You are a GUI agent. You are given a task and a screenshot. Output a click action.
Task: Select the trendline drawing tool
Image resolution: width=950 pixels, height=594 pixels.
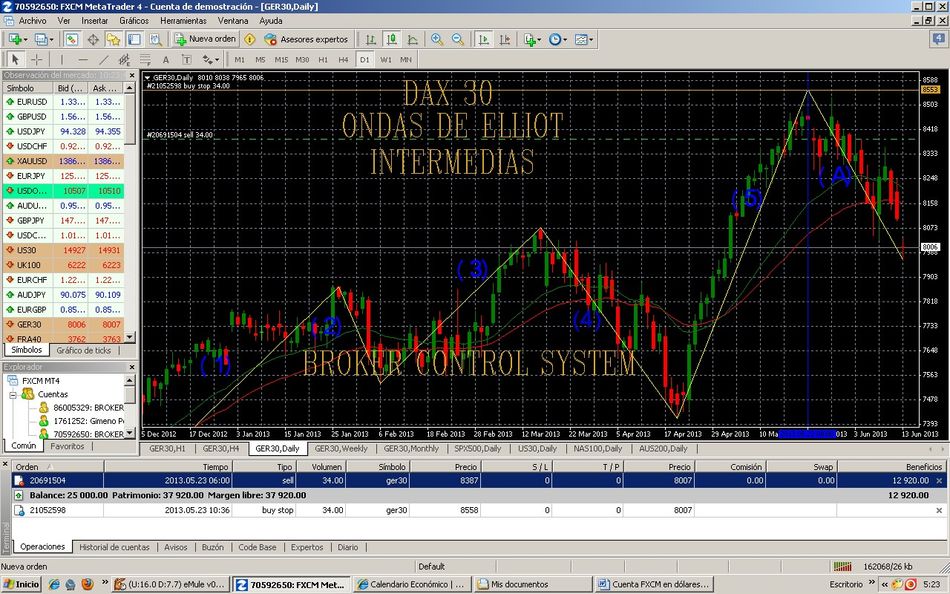[x=104, y=59]
